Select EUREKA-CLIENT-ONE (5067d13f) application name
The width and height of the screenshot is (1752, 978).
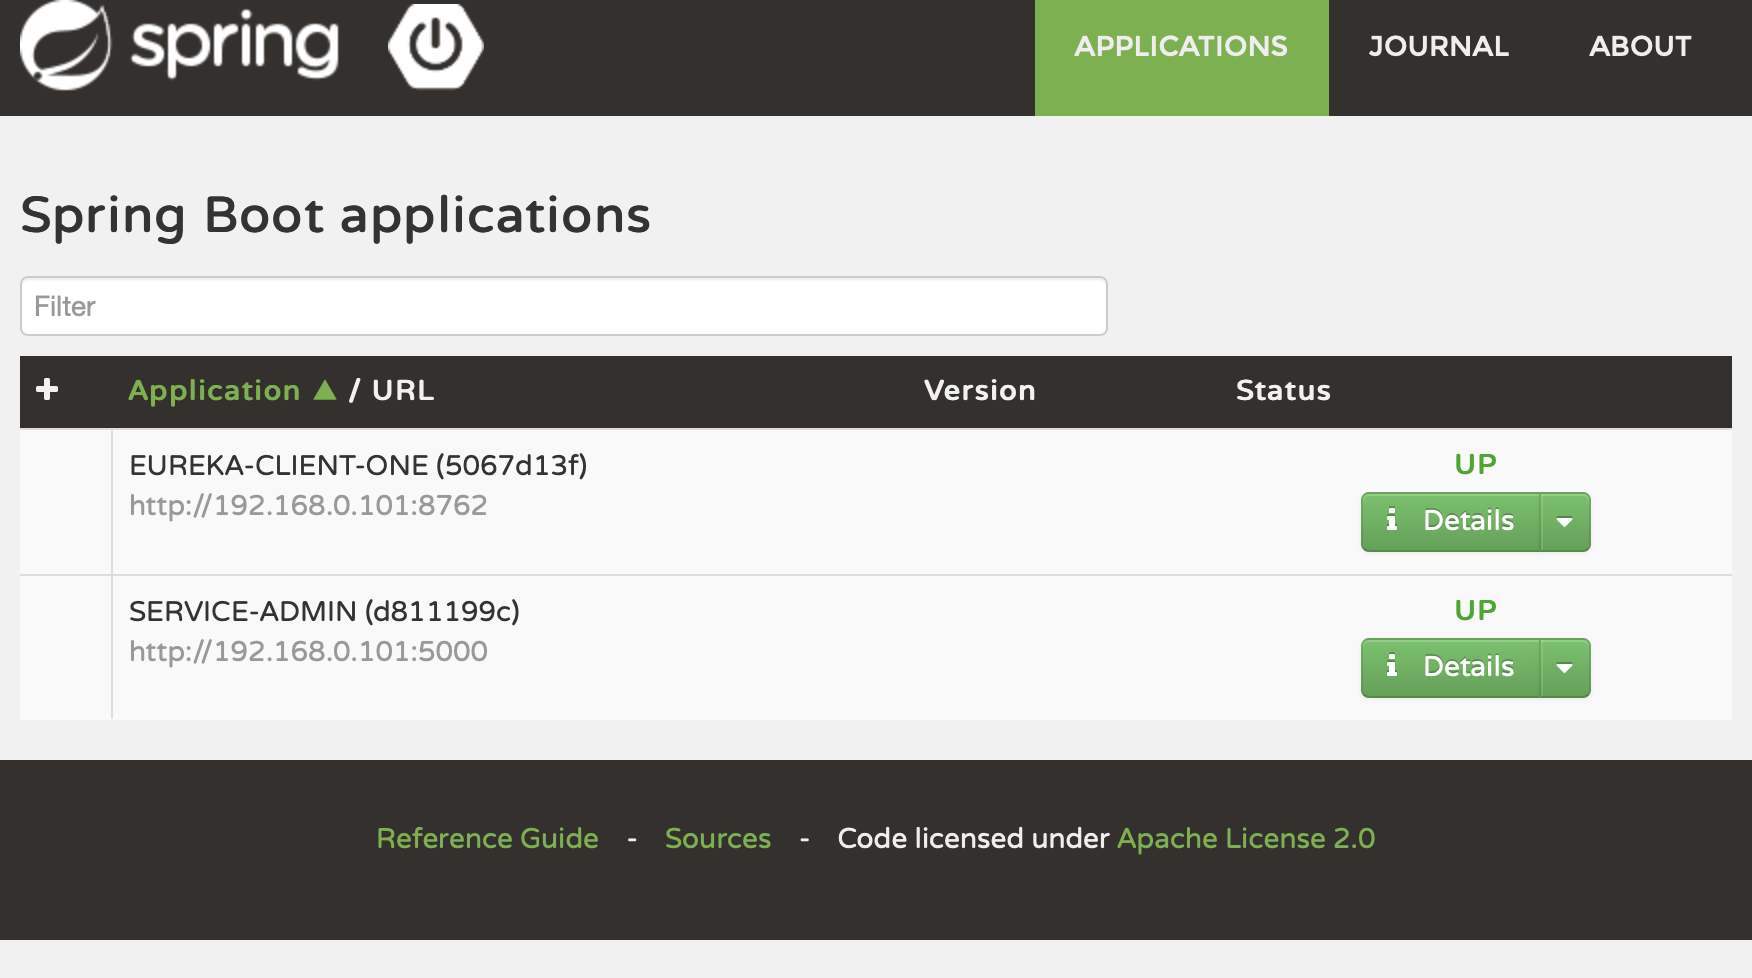pos(358,465)
